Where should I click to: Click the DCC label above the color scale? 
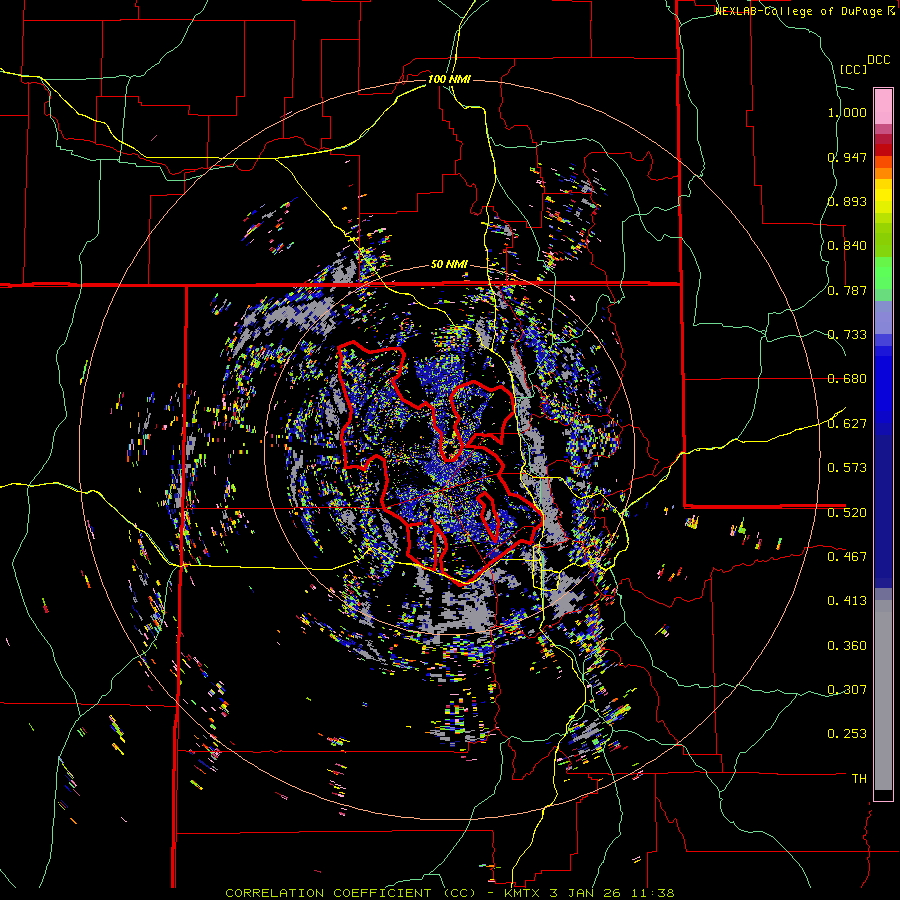point(878,60)
